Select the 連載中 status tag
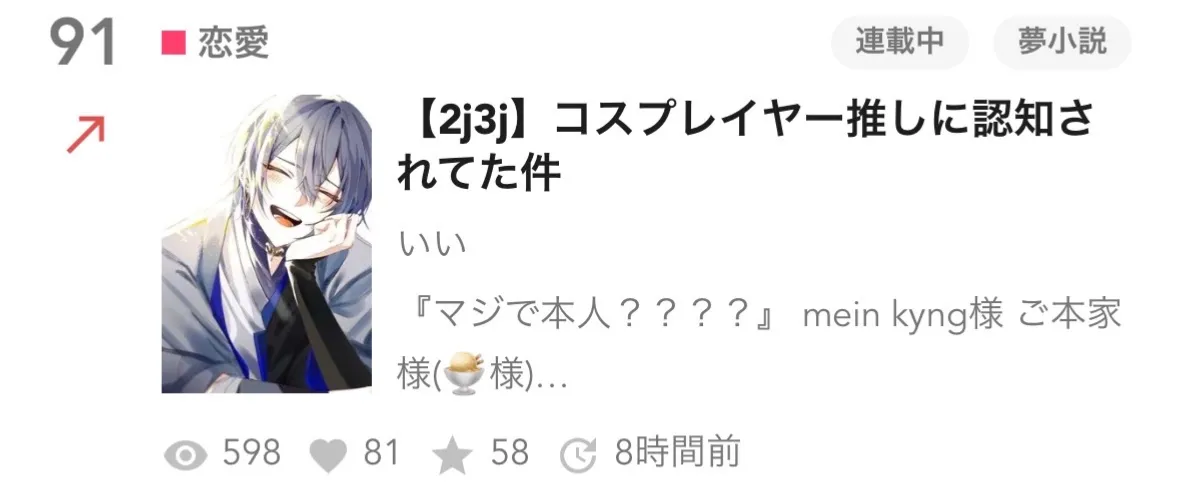The height and width of the screenshot is (487, 1179). click(899, 42)
